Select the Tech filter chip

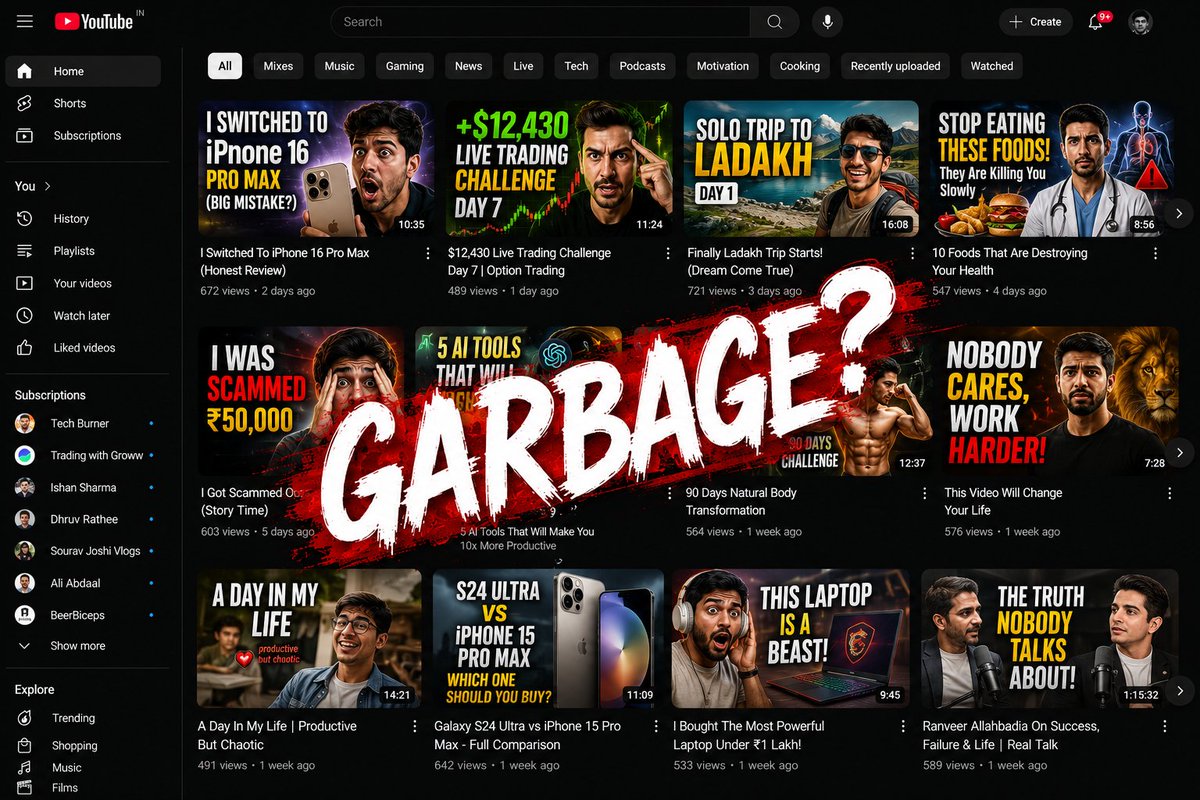576,66
